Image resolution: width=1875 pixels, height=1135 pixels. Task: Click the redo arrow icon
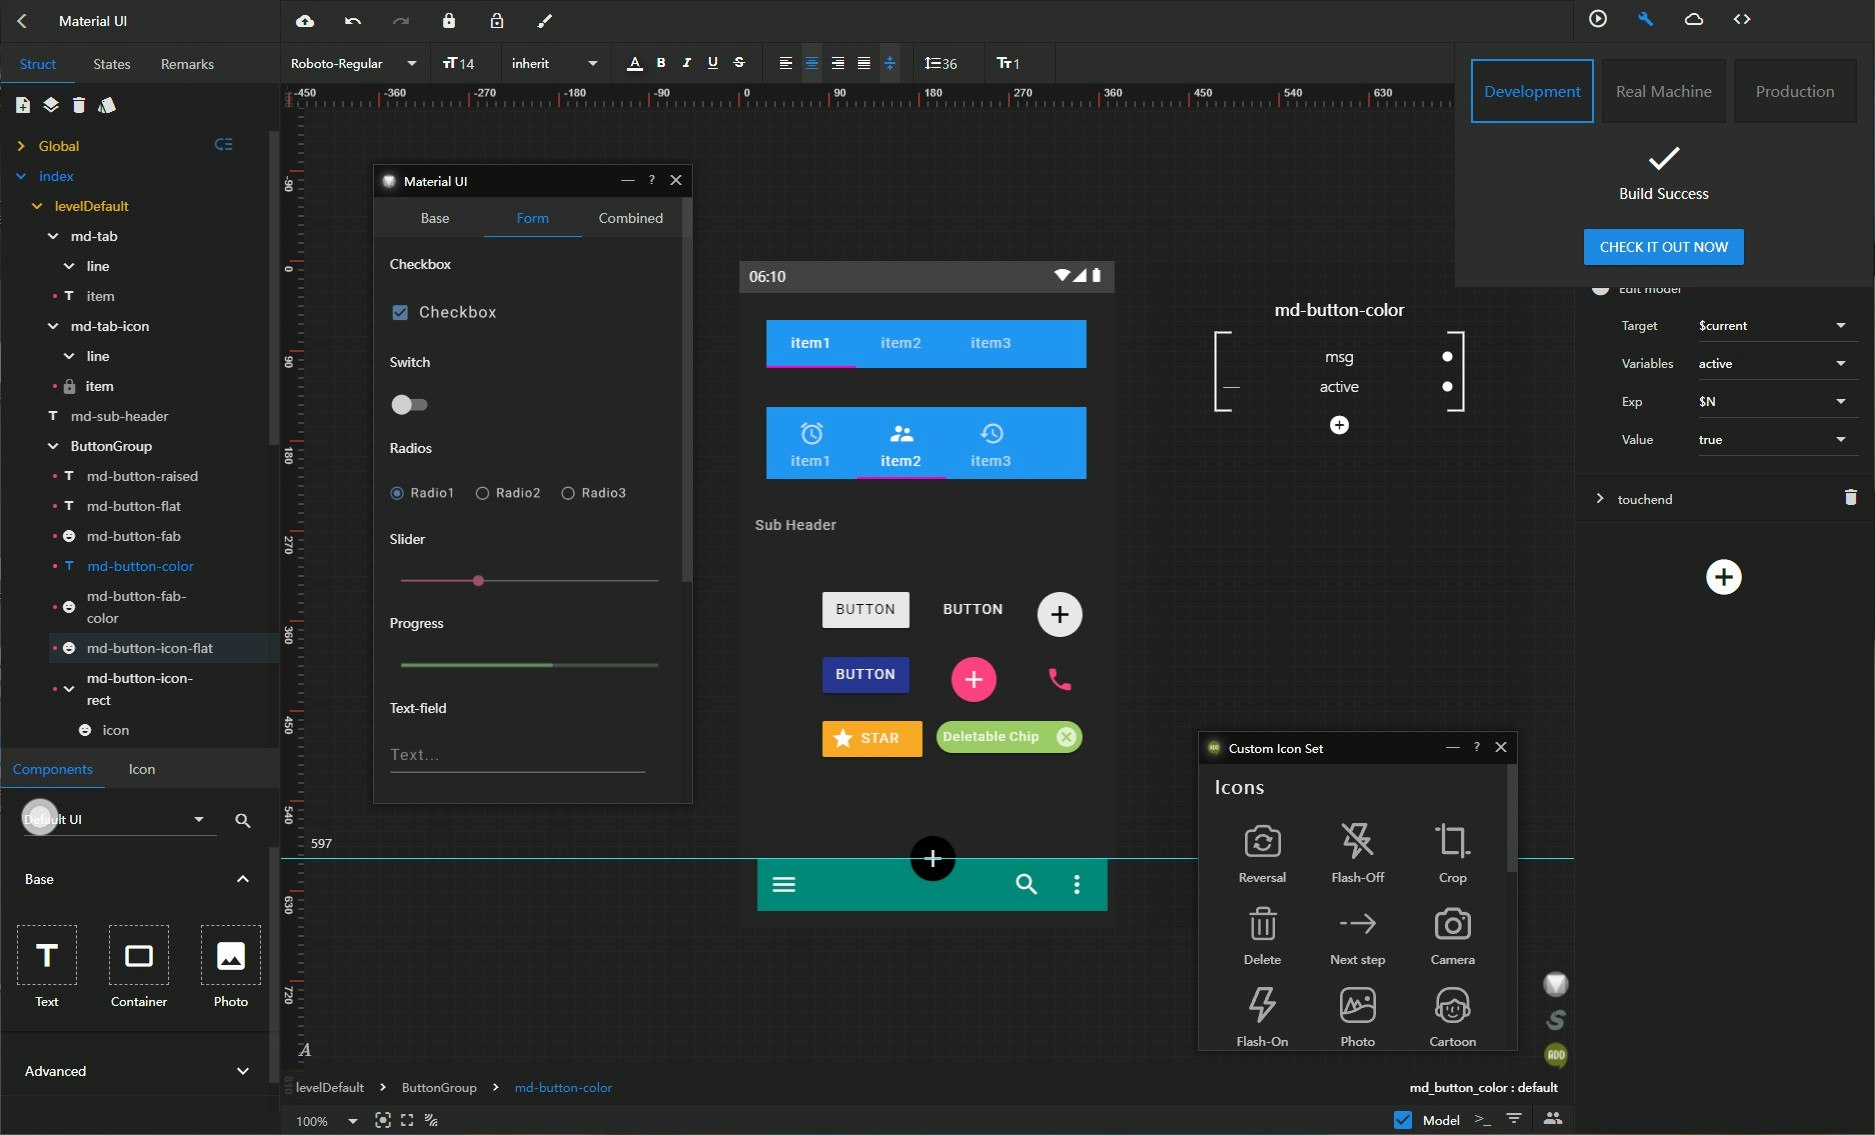tap(401, 20)
